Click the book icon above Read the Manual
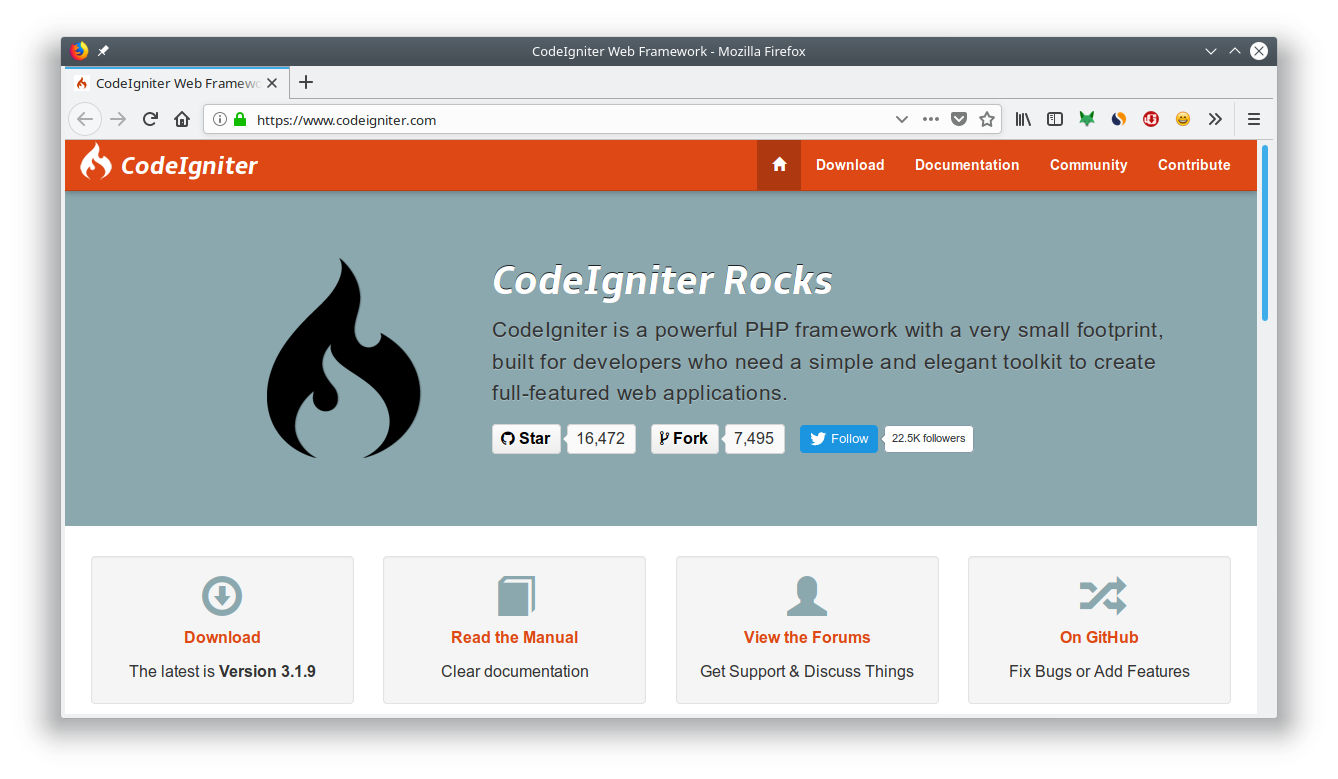1338x779 pixels. click(514, 594)
